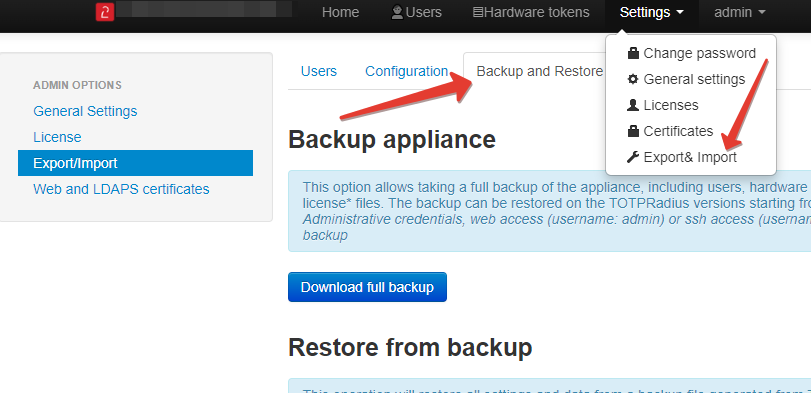
Task: Click the gear icon next to General settings
Action: click(633, 79)
